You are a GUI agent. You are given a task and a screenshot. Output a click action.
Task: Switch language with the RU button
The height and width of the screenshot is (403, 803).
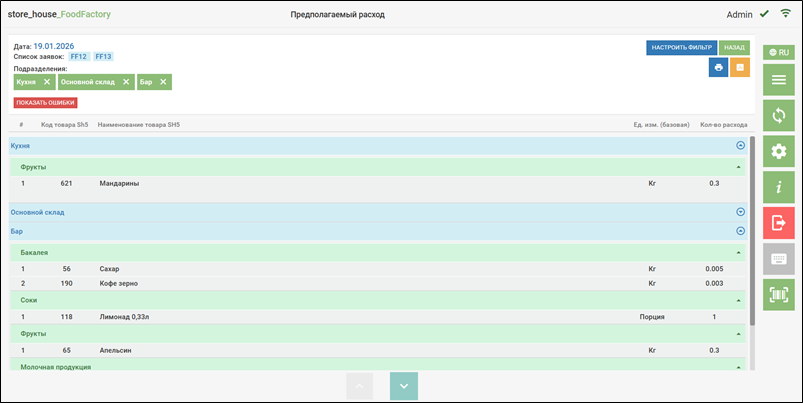[778, 51]
